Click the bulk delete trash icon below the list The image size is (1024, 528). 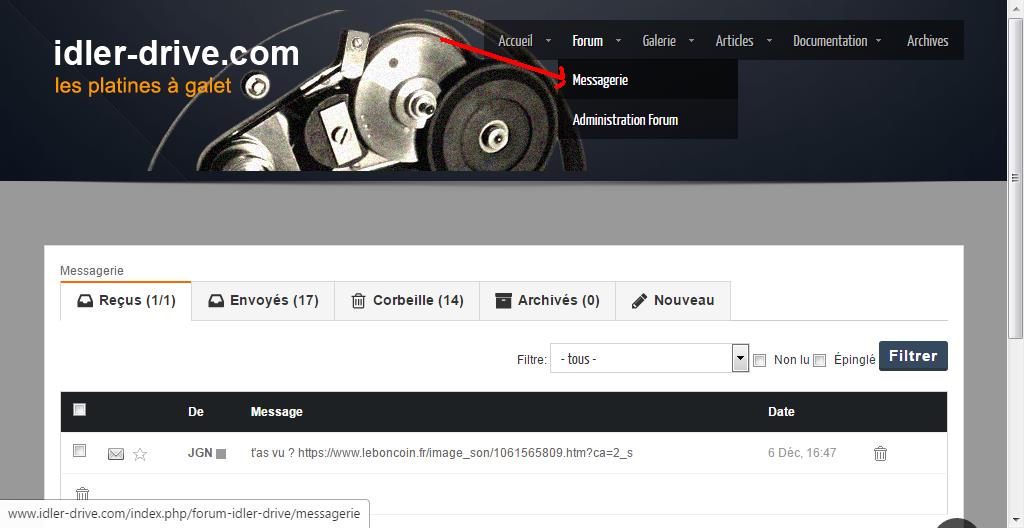[x=83, y=494]
